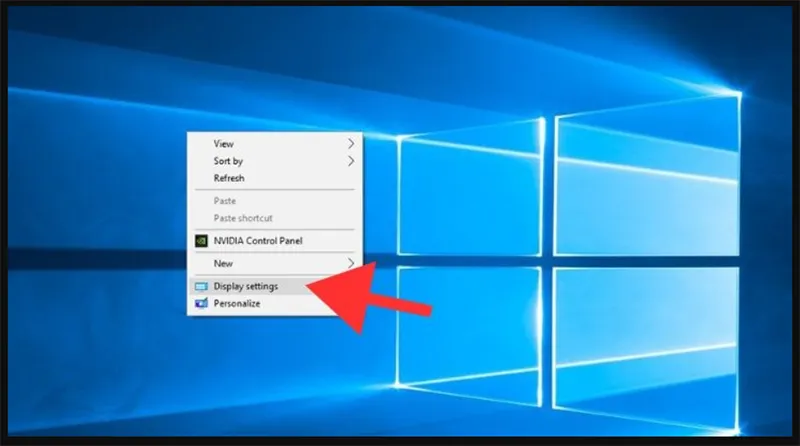
Task: Open Display settings from context menu
Action: pos(275,286)
